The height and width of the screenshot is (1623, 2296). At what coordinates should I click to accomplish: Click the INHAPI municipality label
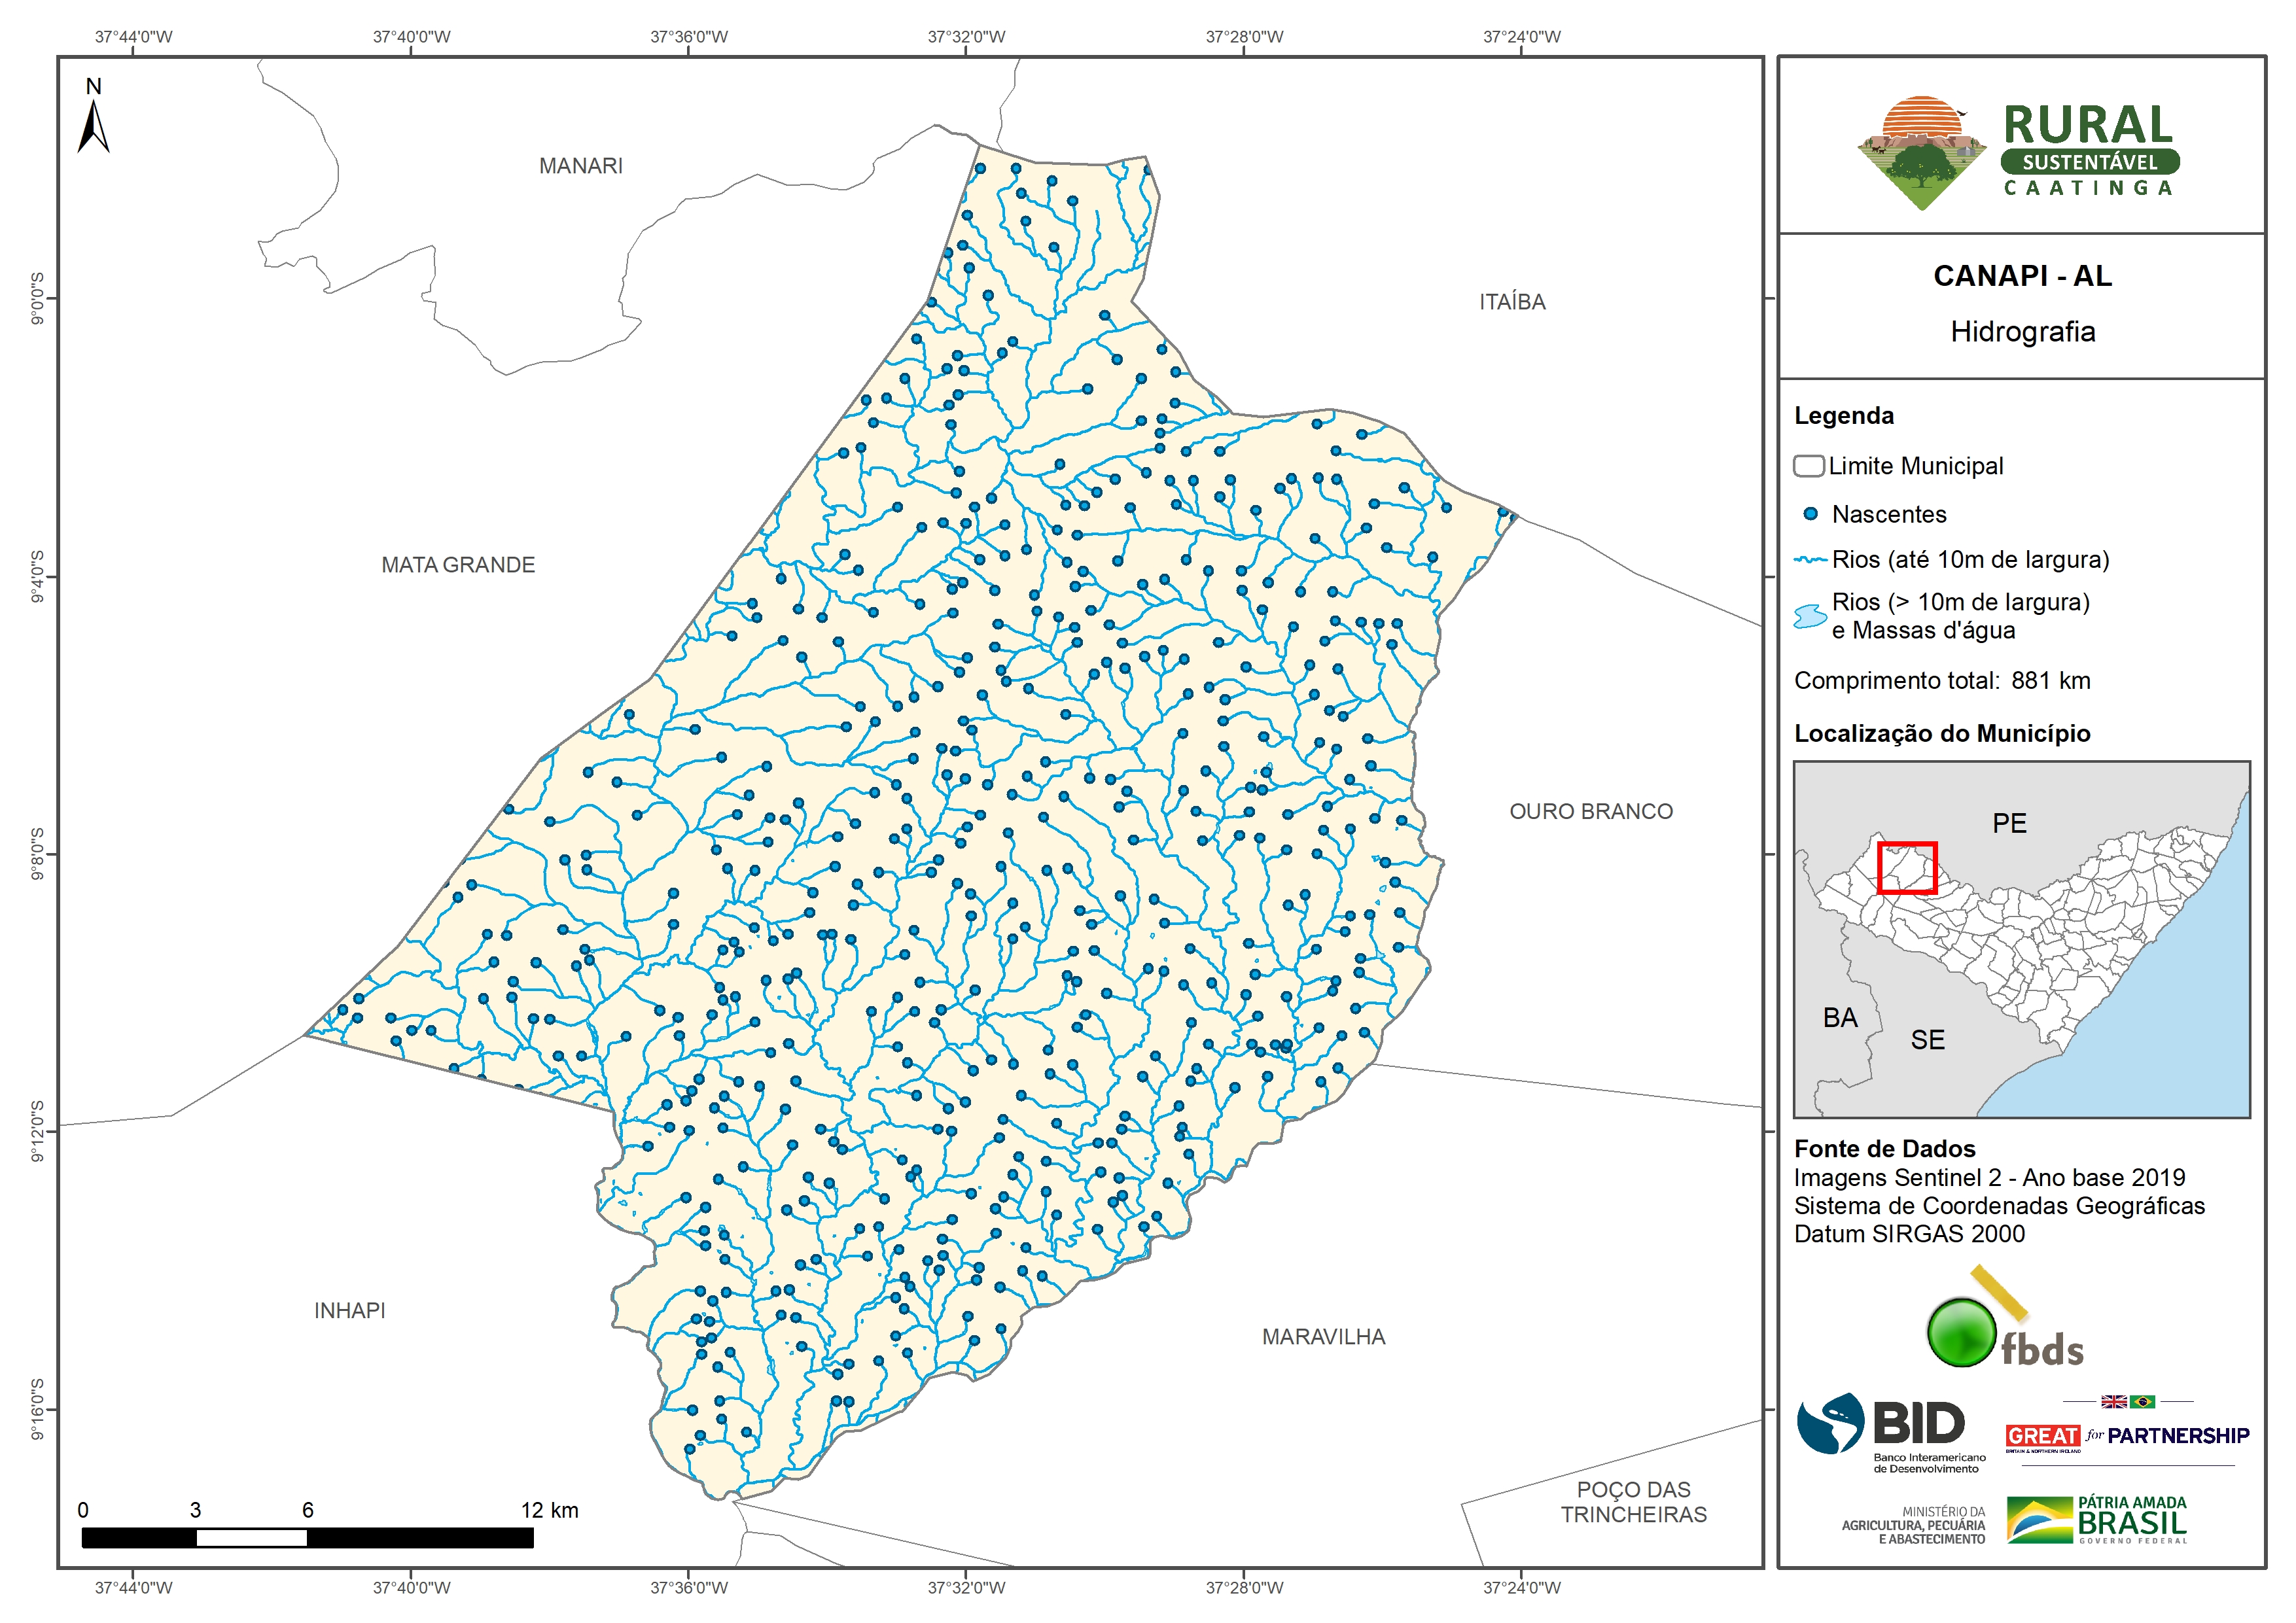coord(349,1310)
